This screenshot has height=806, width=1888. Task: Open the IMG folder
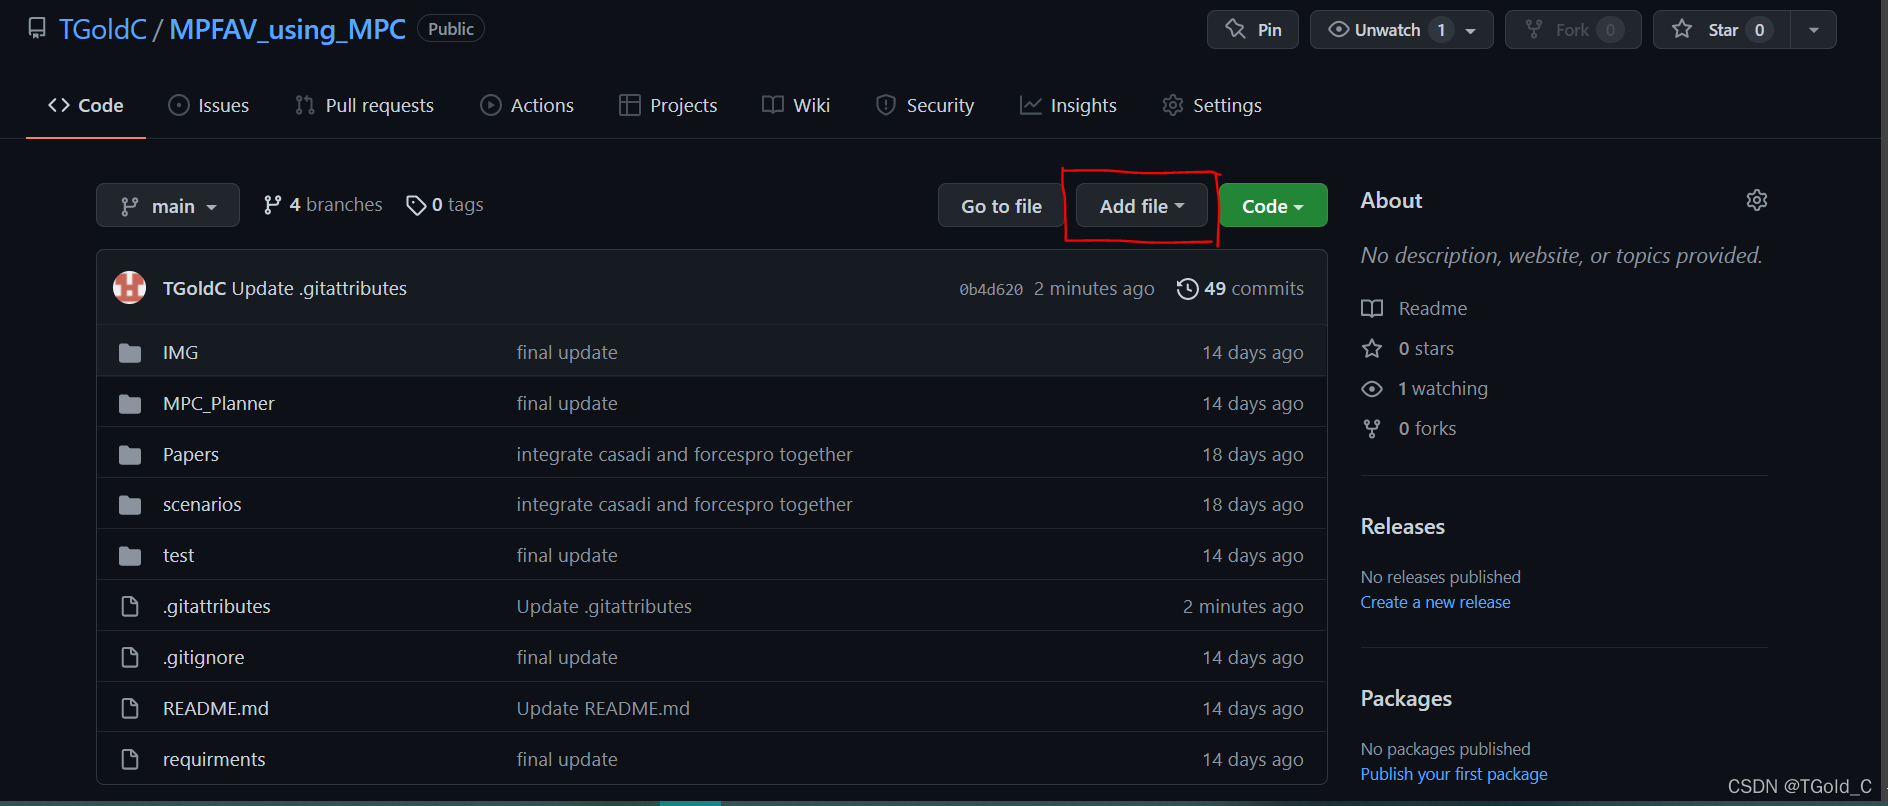pyautogui.click(x=181, y=352)
